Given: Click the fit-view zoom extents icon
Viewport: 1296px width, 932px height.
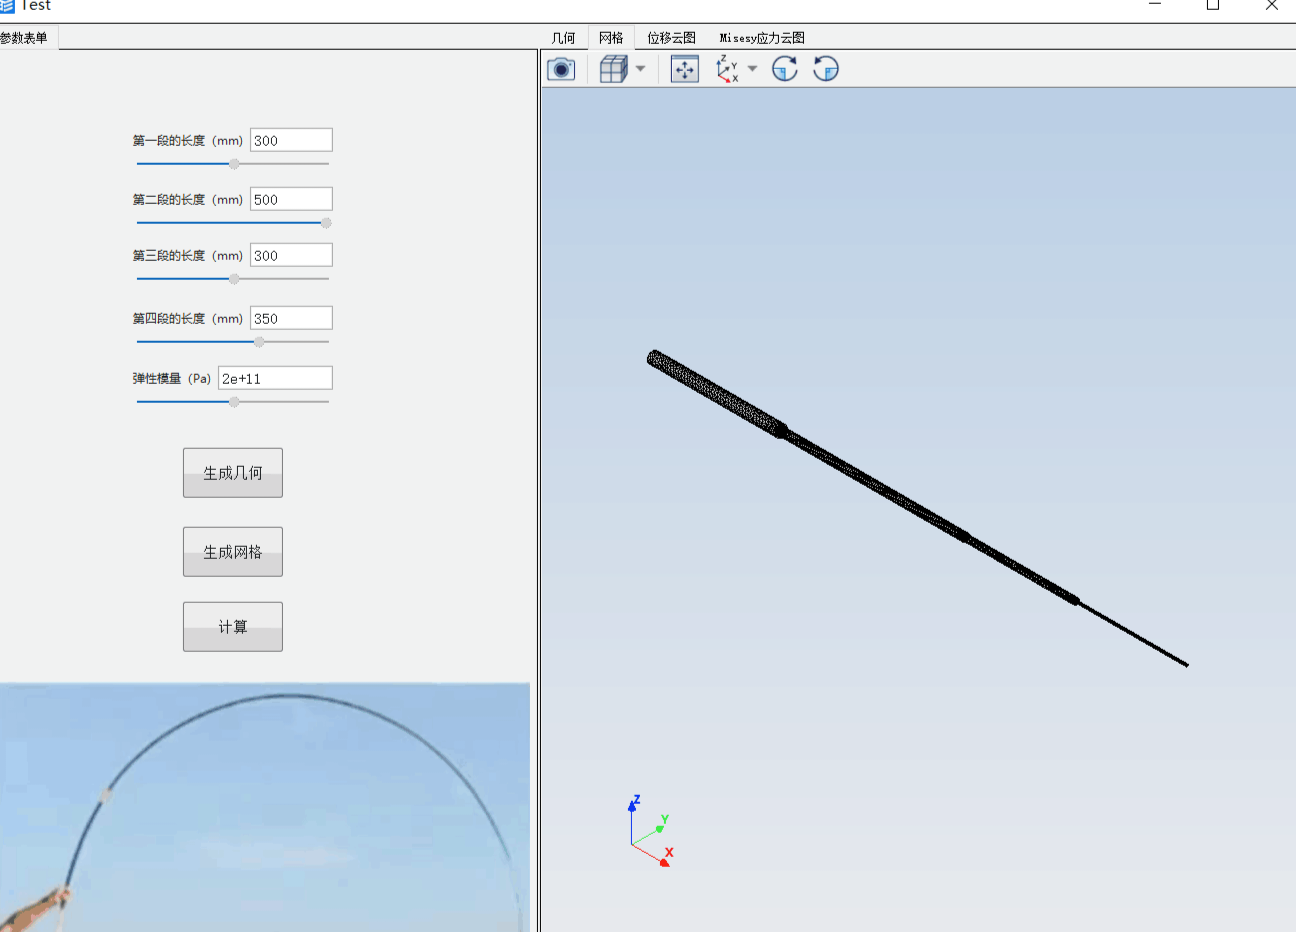Looking at the screenshot, I should (x=685, y=69).
